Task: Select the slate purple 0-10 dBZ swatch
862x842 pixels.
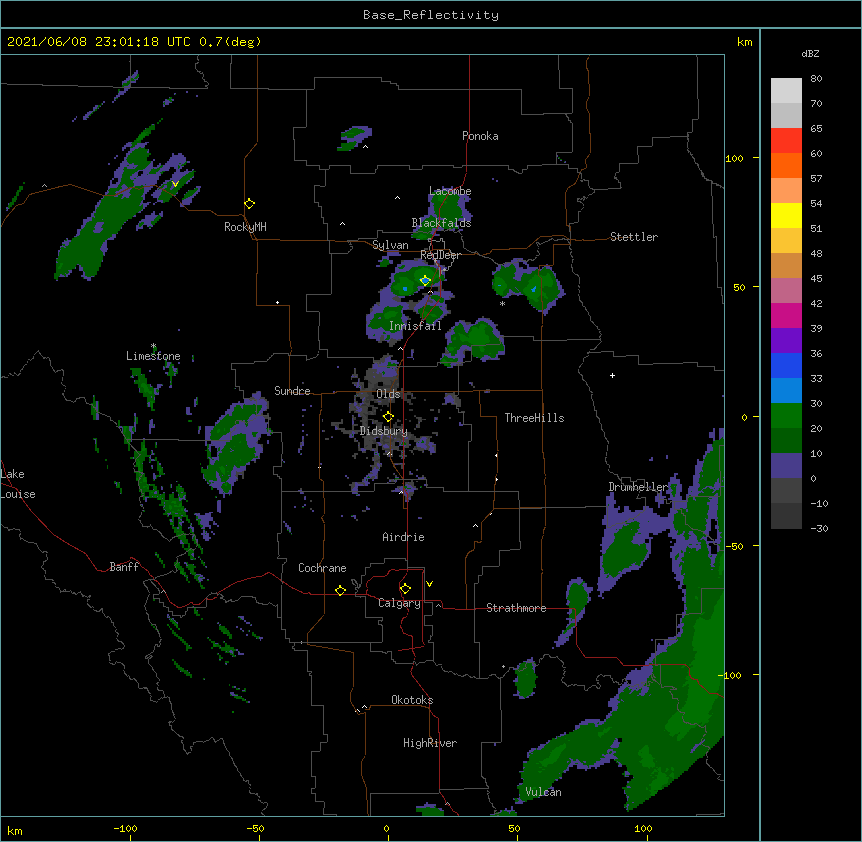Action: pos(786,466)
